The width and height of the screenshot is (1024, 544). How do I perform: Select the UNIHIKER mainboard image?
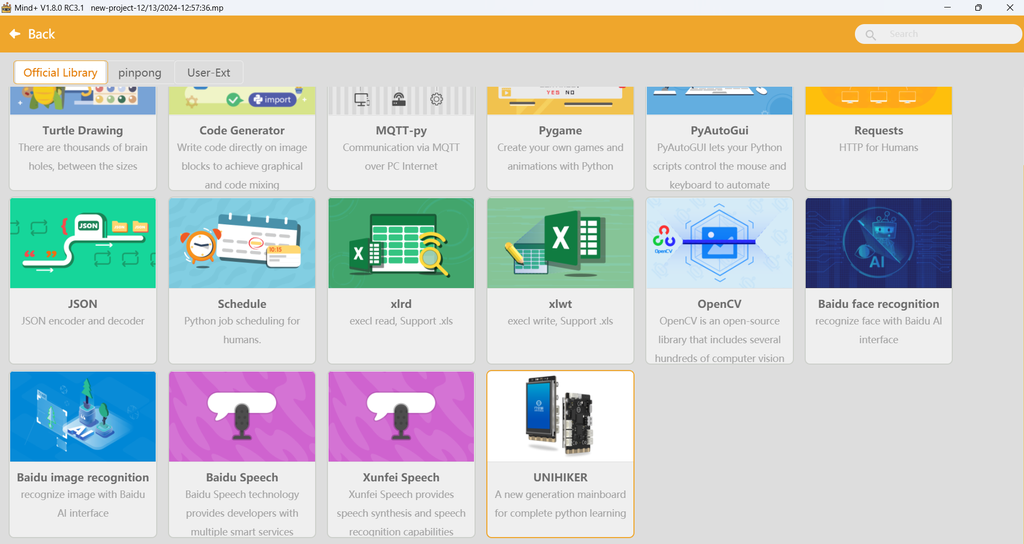[560, 417]
